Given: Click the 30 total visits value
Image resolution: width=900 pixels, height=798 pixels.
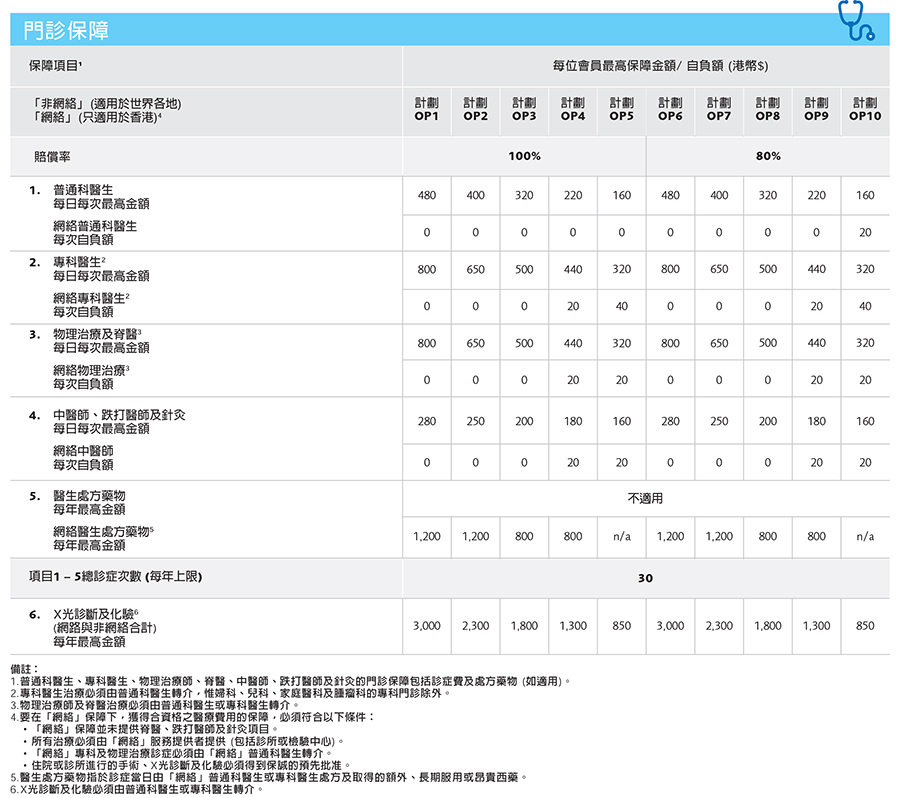Looking at the screenshot, I should click(x=645, y=578).
